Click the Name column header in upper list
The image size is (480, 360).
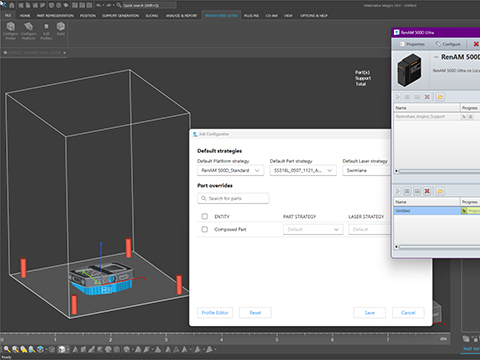427,108
